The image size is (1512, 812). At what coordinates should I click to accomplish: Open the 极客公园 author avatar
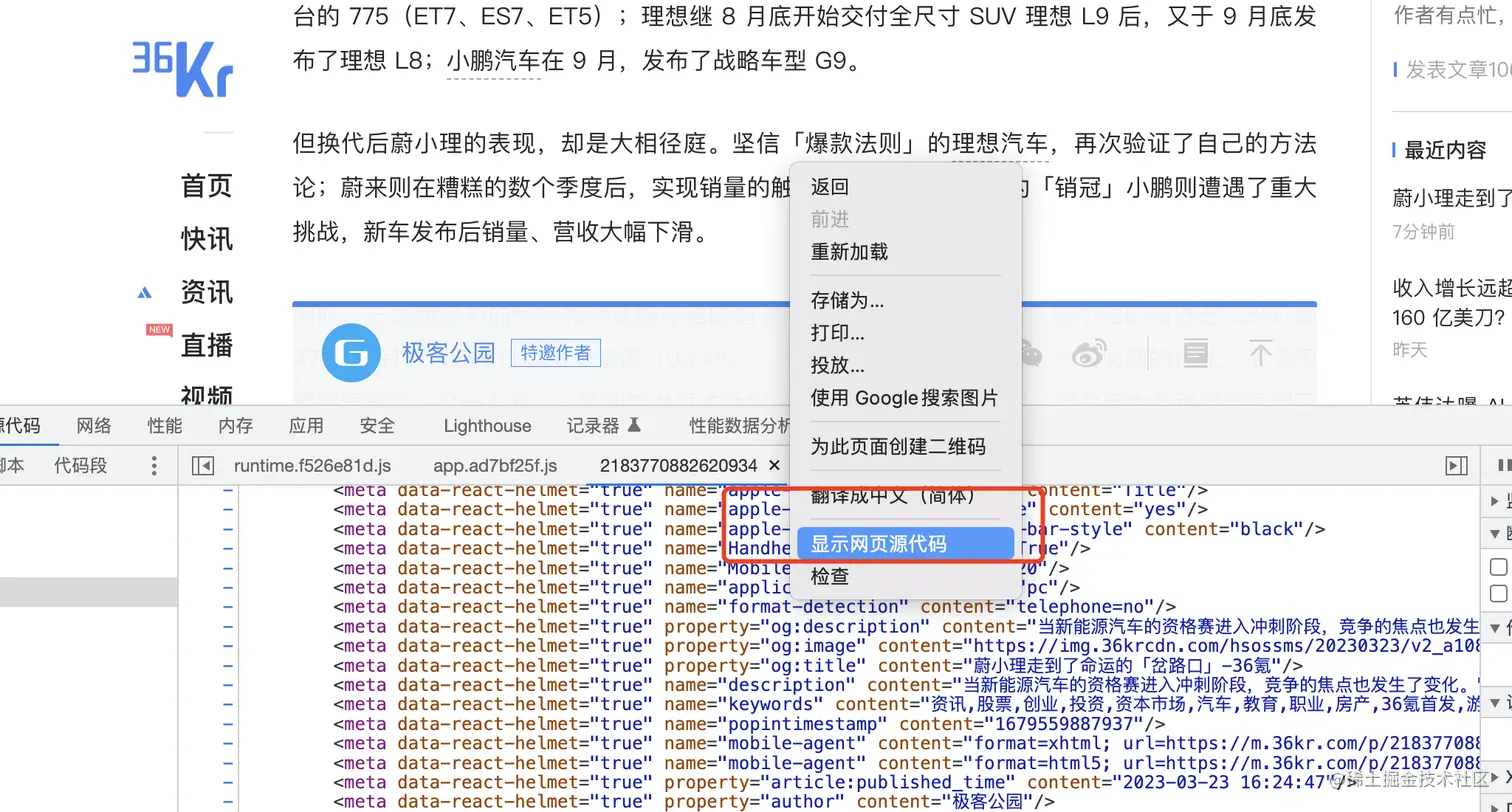click(x=352, y=353)
